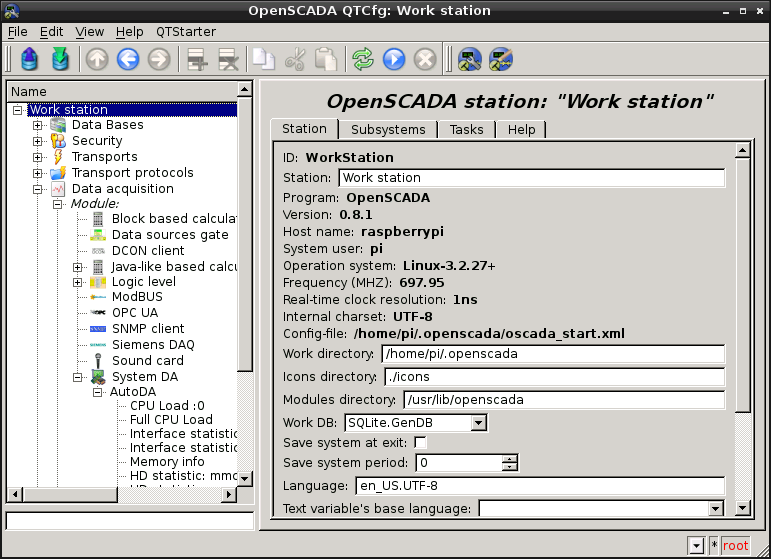
Task: Expand the Data Bases tree node
Action: (x=38, y=125)
